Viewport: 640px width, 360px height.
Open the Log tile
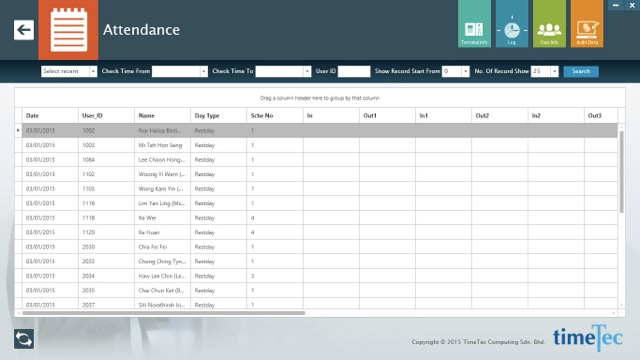click(x=512, y=24)
